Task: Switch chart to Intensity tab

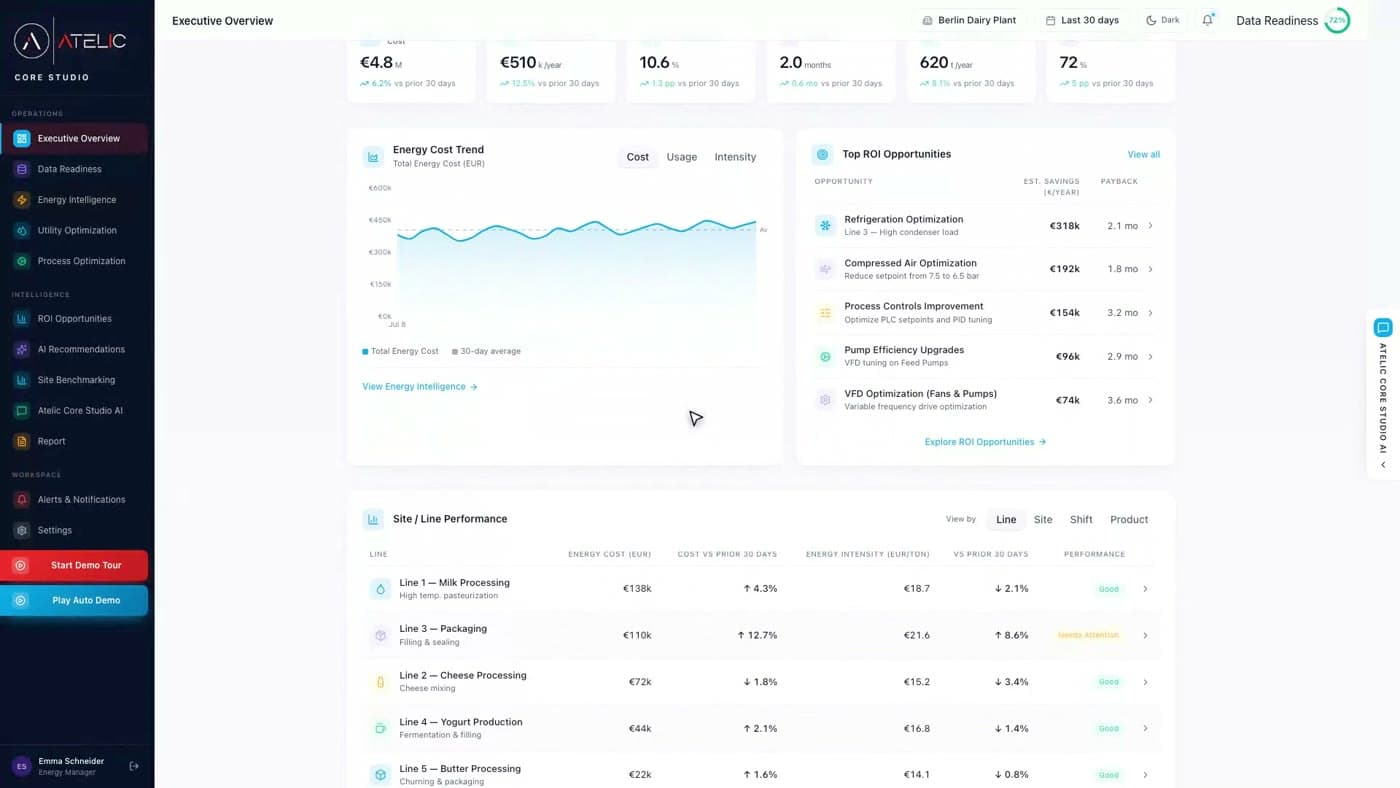Action: tap(735, 157)
